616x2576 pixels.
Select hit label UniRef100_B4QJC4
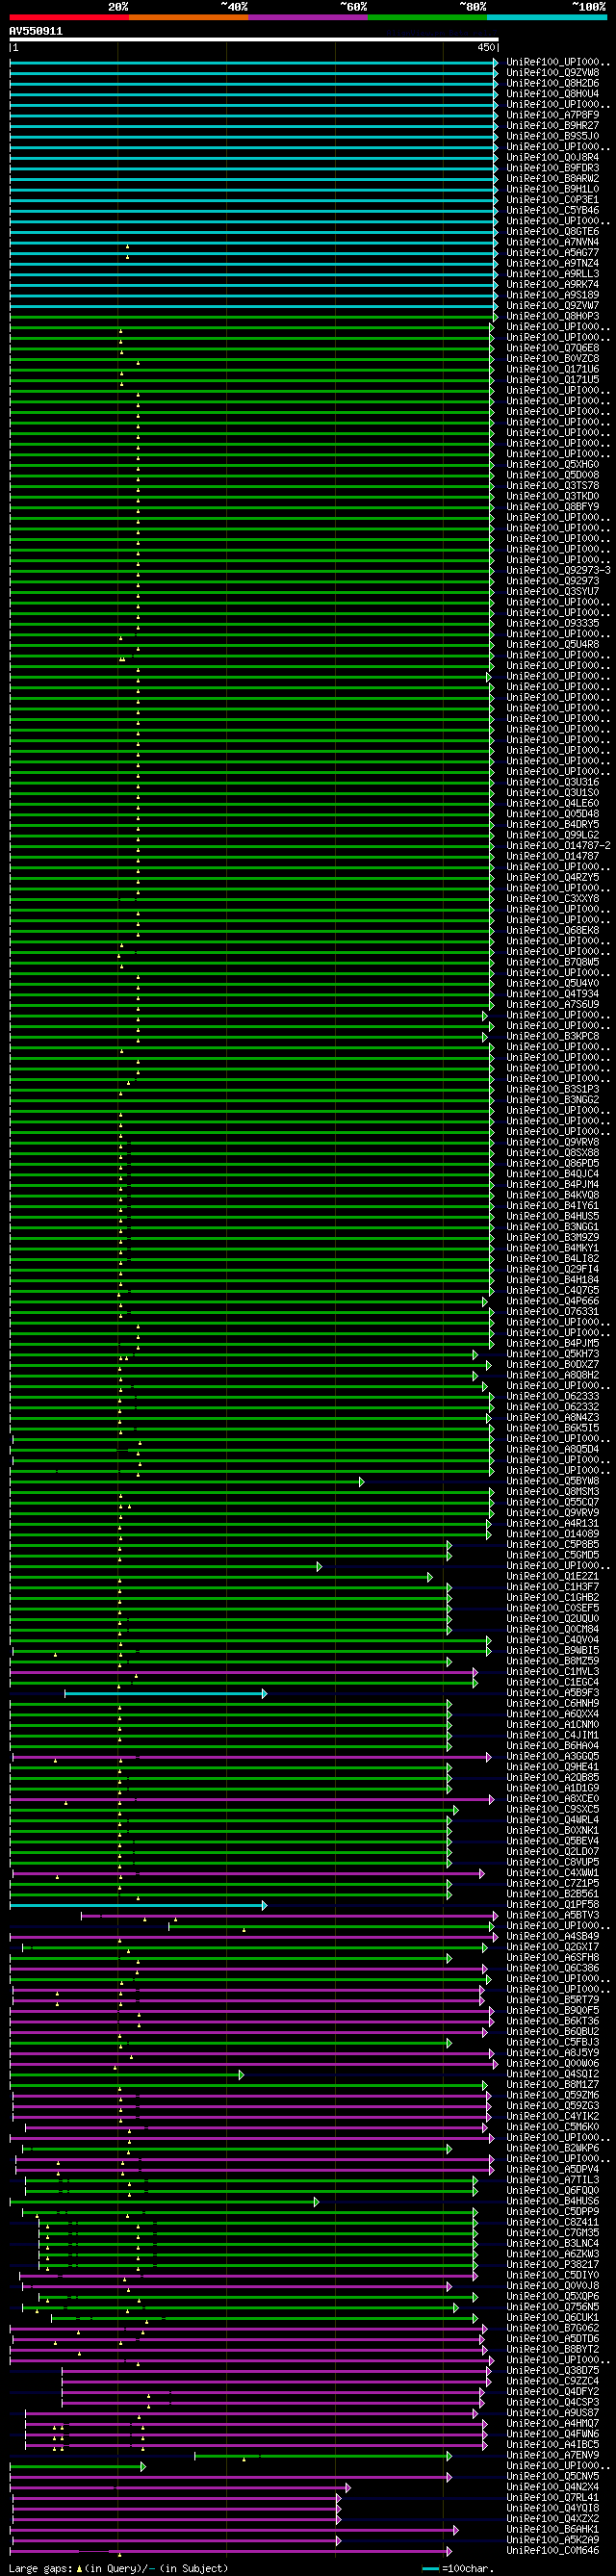click(x=553, y=1174)
